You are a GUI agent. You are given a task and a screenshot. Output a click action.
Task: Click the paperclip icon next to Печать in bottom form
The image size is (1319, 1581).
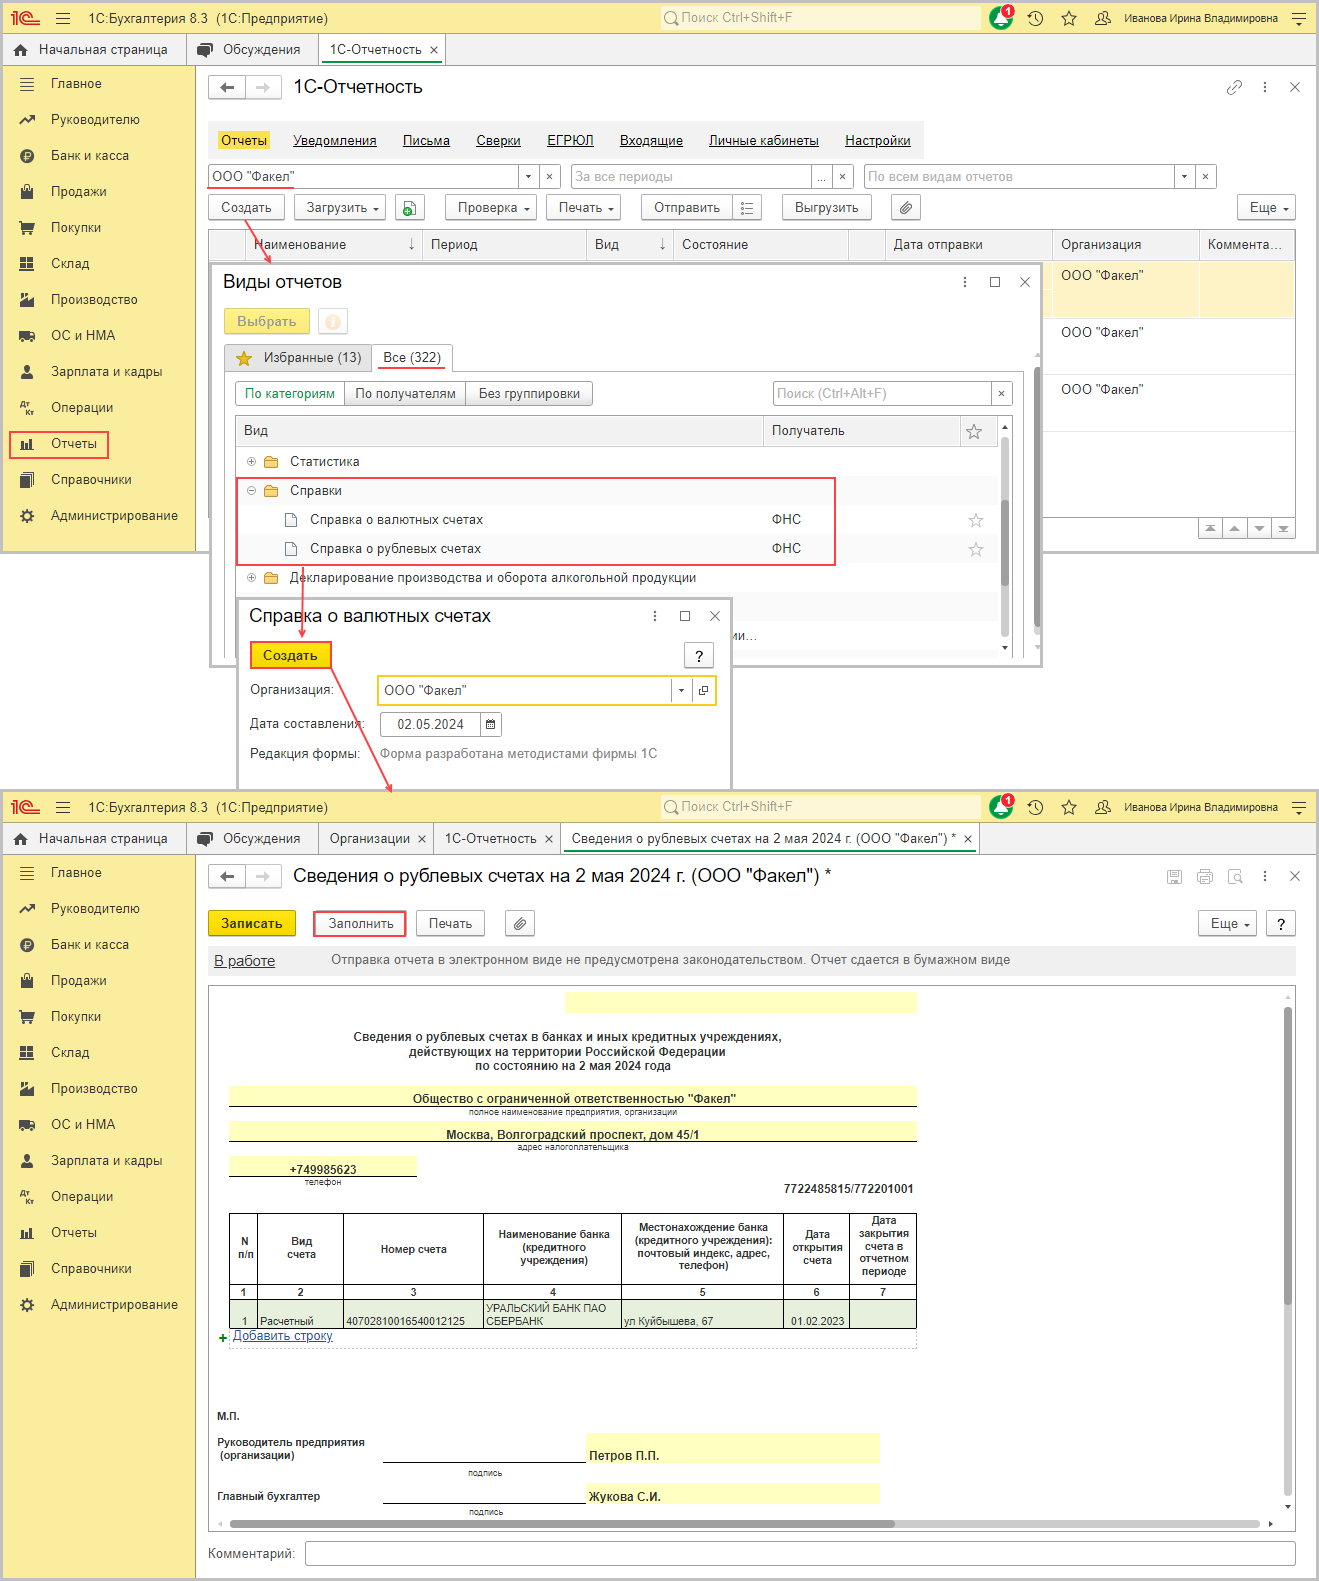[520, 924]
